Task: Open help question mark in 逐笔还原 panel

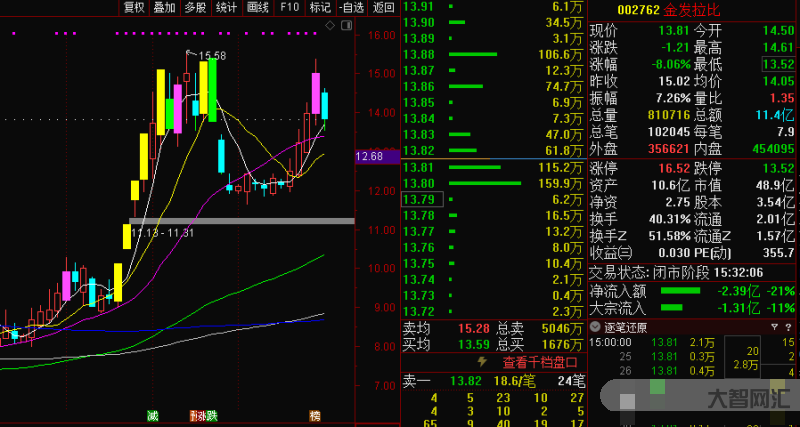Action: pyautogui.click(x=789, y=326)
